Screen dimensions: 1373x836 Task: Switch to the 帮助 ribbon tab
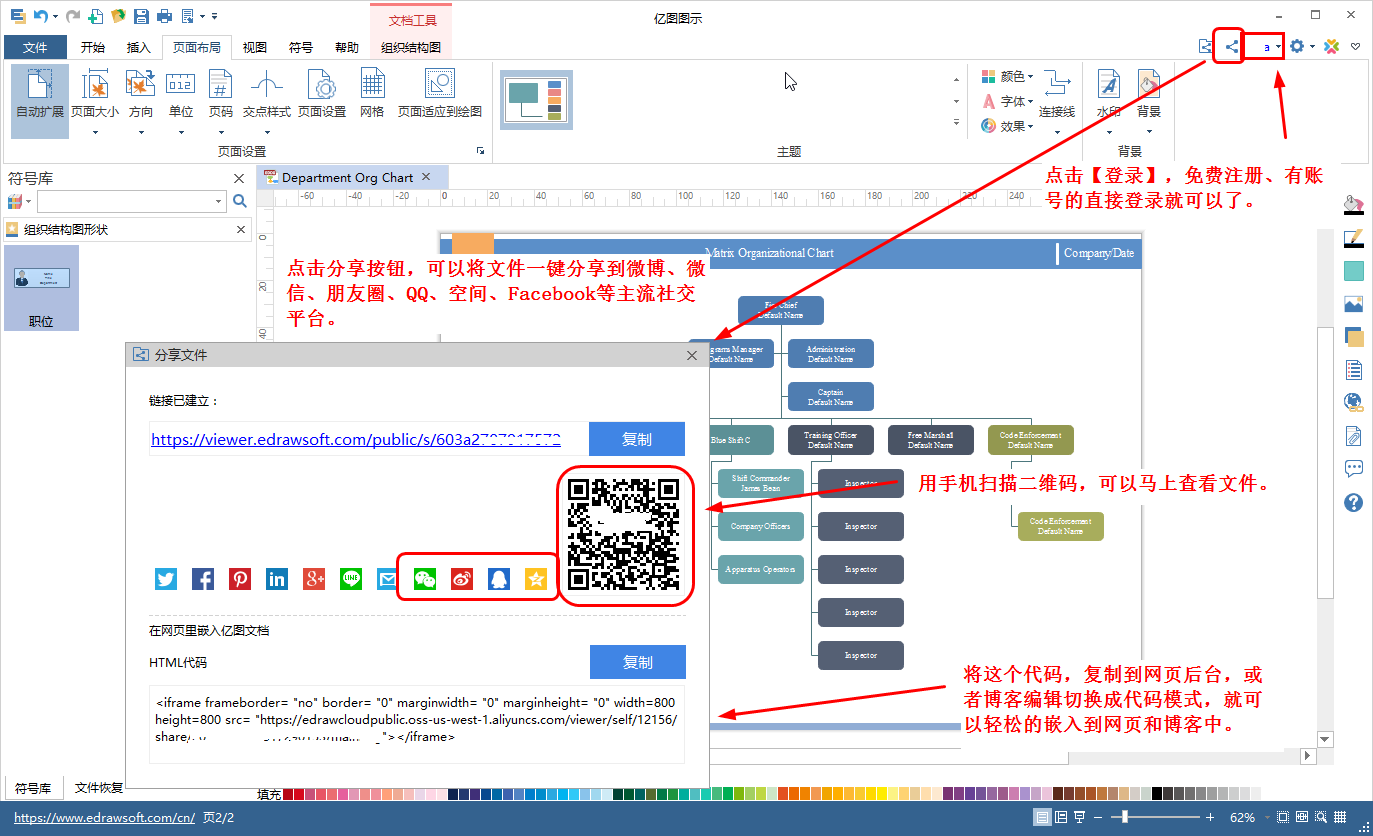pyautogui.click(x=347, y=47)
